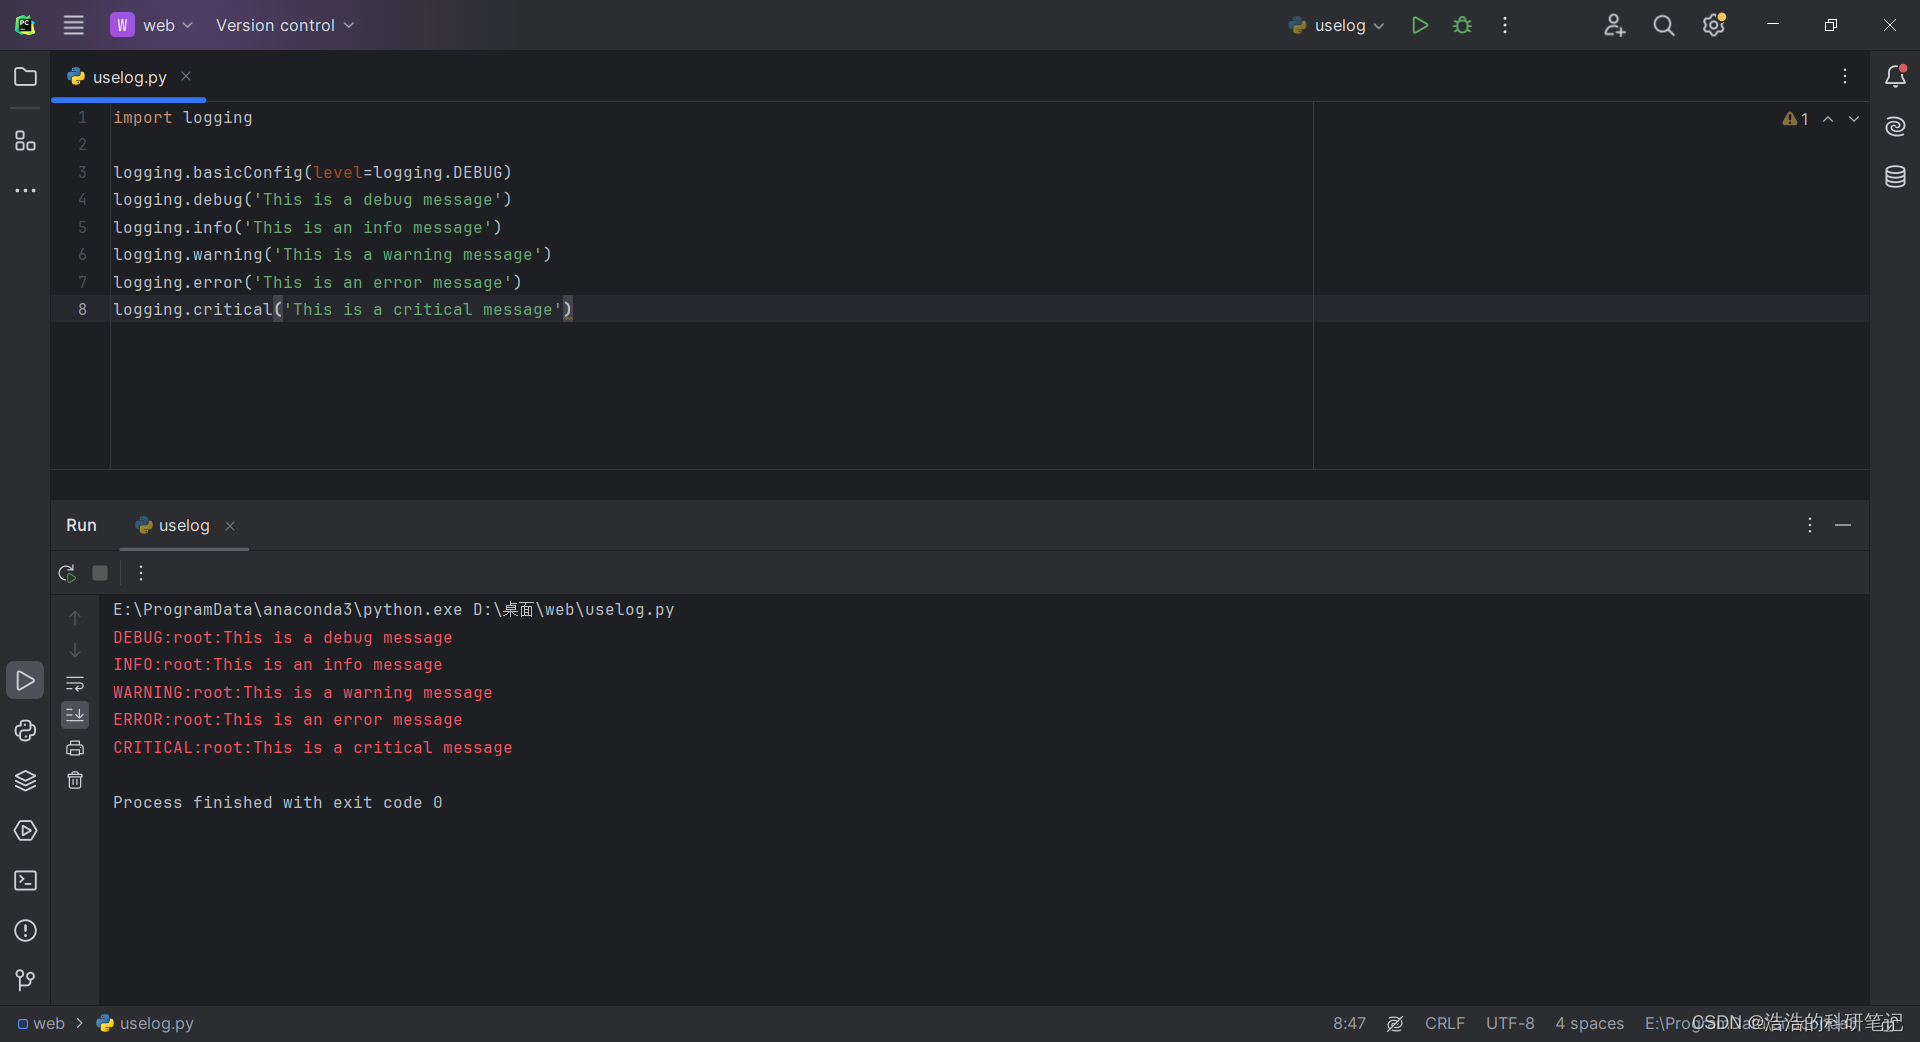
Task: Open the Notifications bell
Action: [x=1895, y=76]
